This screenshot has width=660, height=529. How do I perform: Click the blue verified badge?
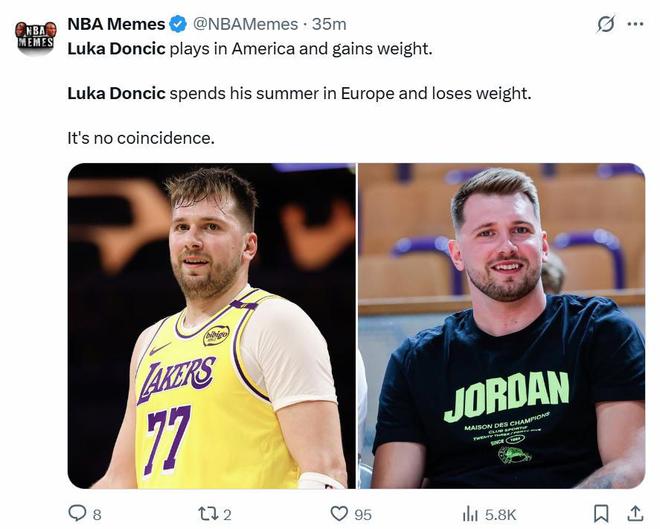177,24
